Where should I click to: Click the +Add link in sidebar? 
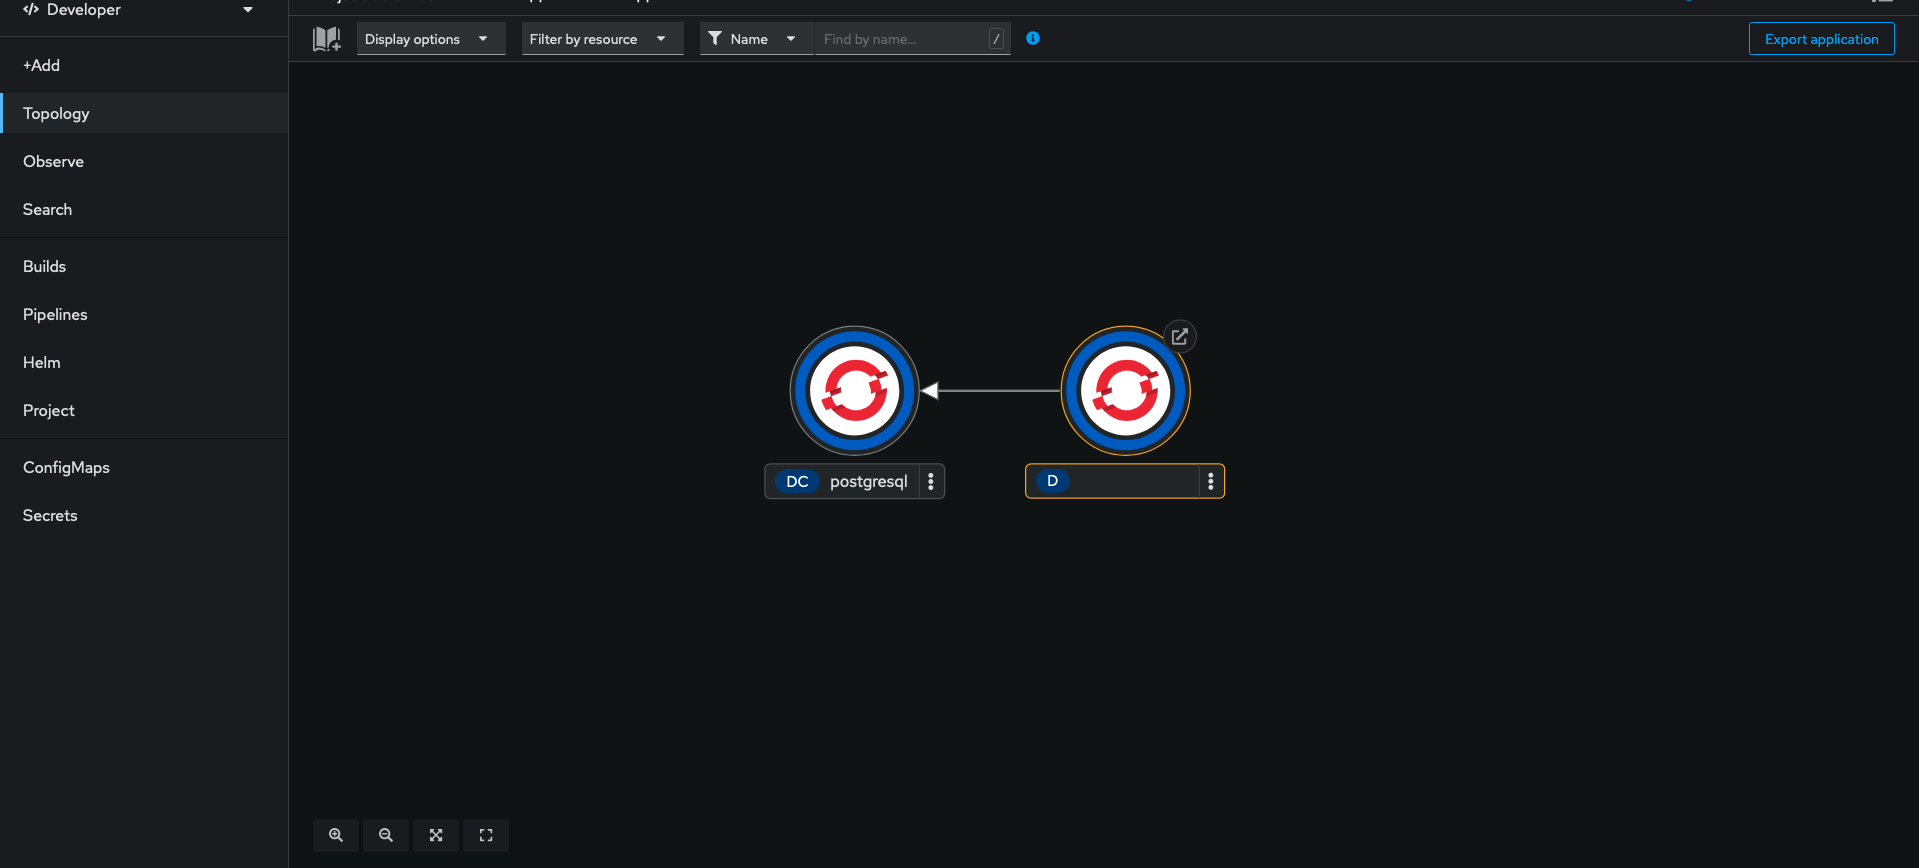pos(41,65)
